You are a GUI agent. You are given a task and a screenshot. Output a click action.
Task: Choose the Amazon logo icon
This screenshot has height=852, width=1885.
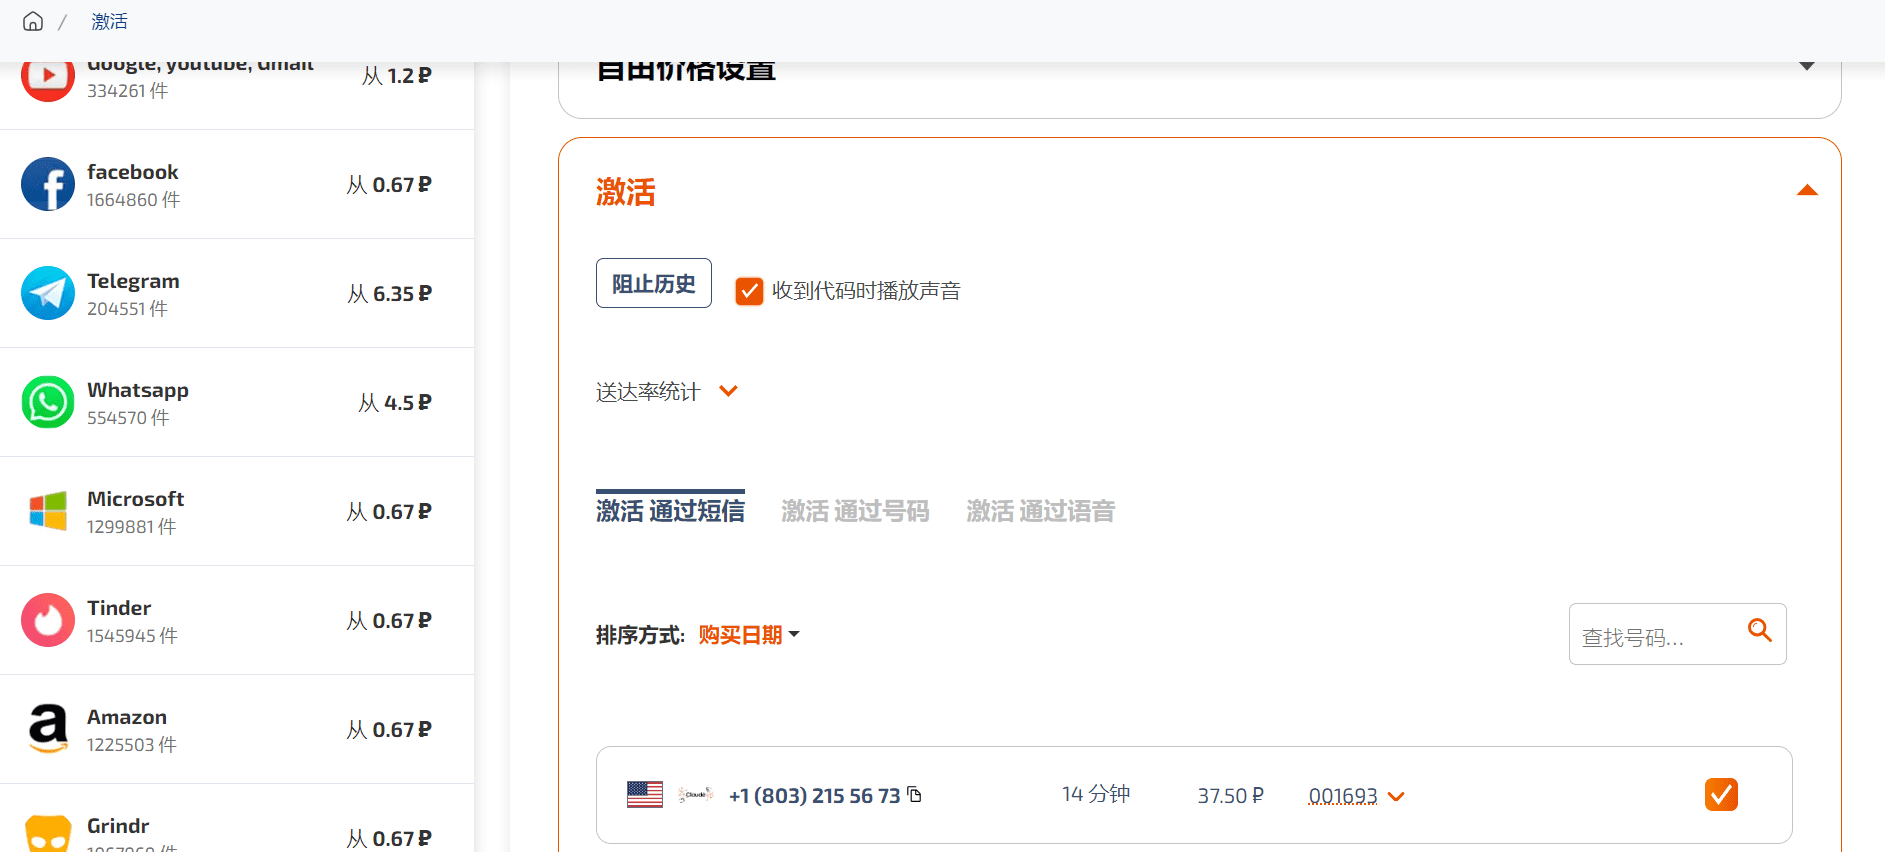[48, 729]
